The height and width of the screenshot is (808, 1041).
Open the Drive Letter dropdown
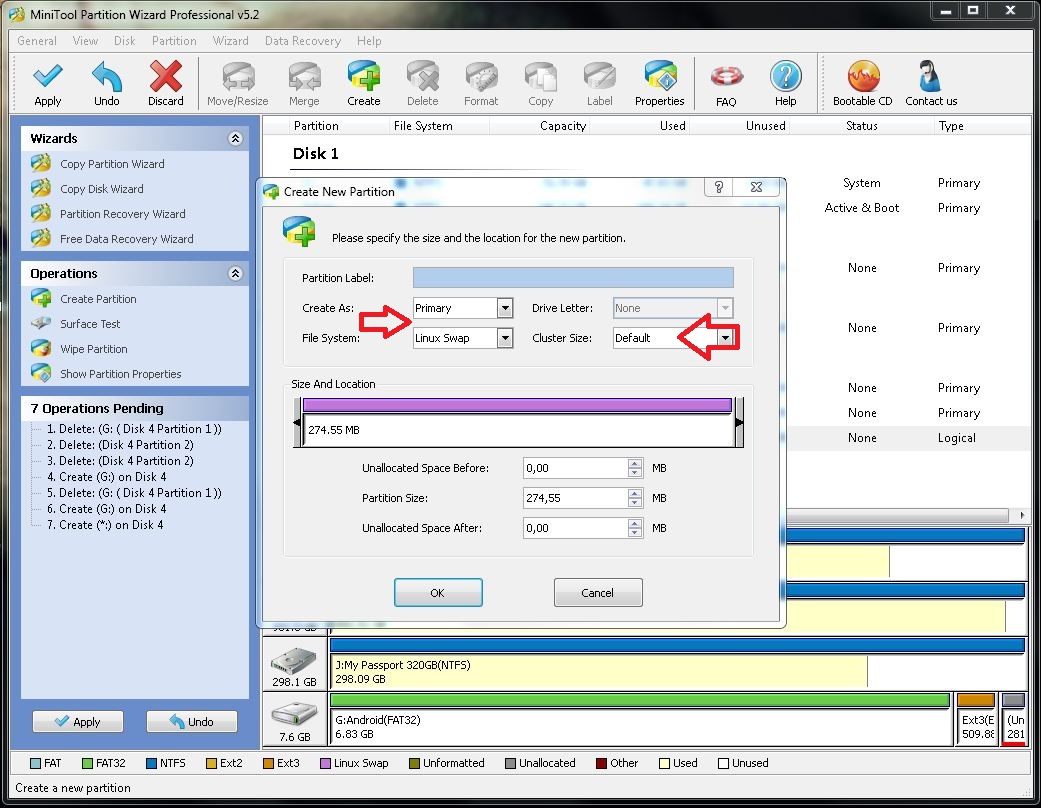click(726, 308)
